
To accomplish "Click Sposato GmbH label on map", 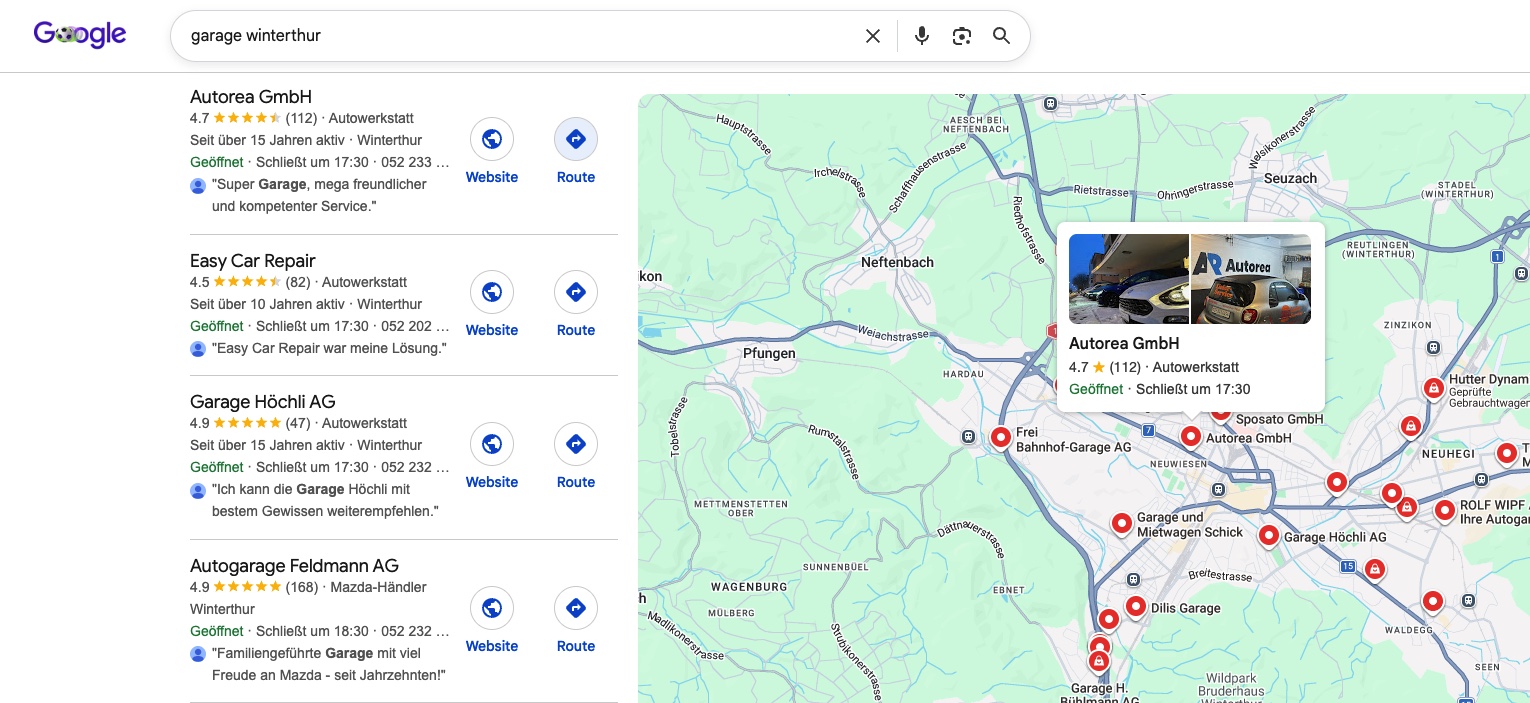I will click(x=1279, y=419).
